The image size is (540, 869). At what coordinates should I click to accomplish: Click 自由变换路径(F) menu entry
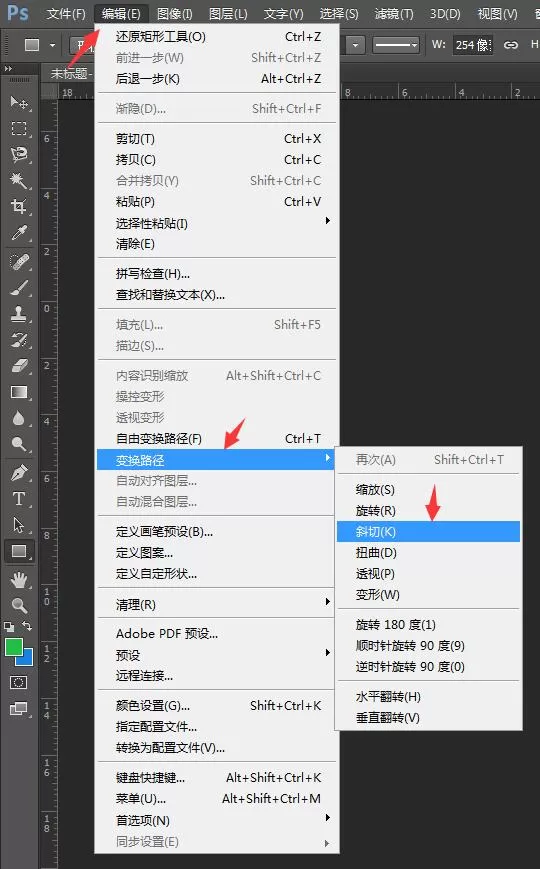pos(217,438)
